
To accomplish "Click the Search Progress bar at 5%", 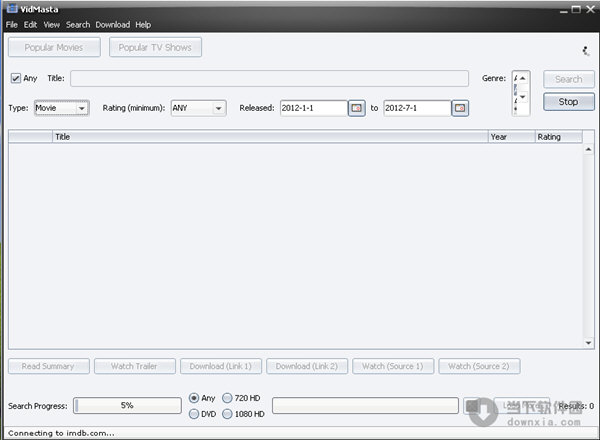I will click(127, 406).
